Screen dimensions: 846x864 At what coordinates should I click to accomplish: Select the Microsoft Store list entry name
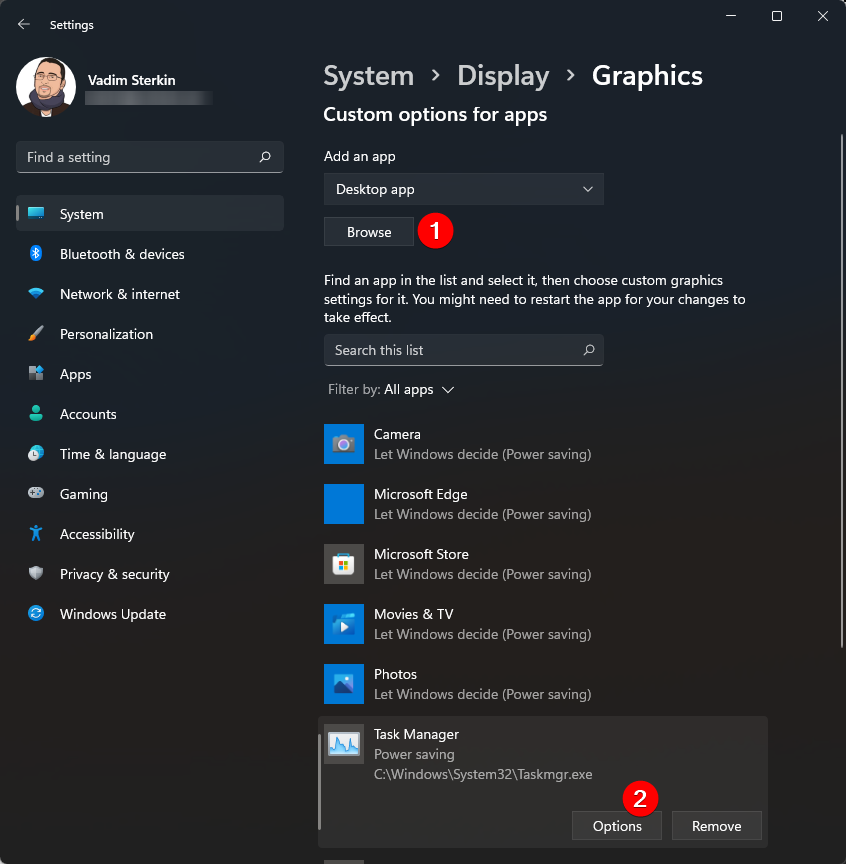click(421, 554)
